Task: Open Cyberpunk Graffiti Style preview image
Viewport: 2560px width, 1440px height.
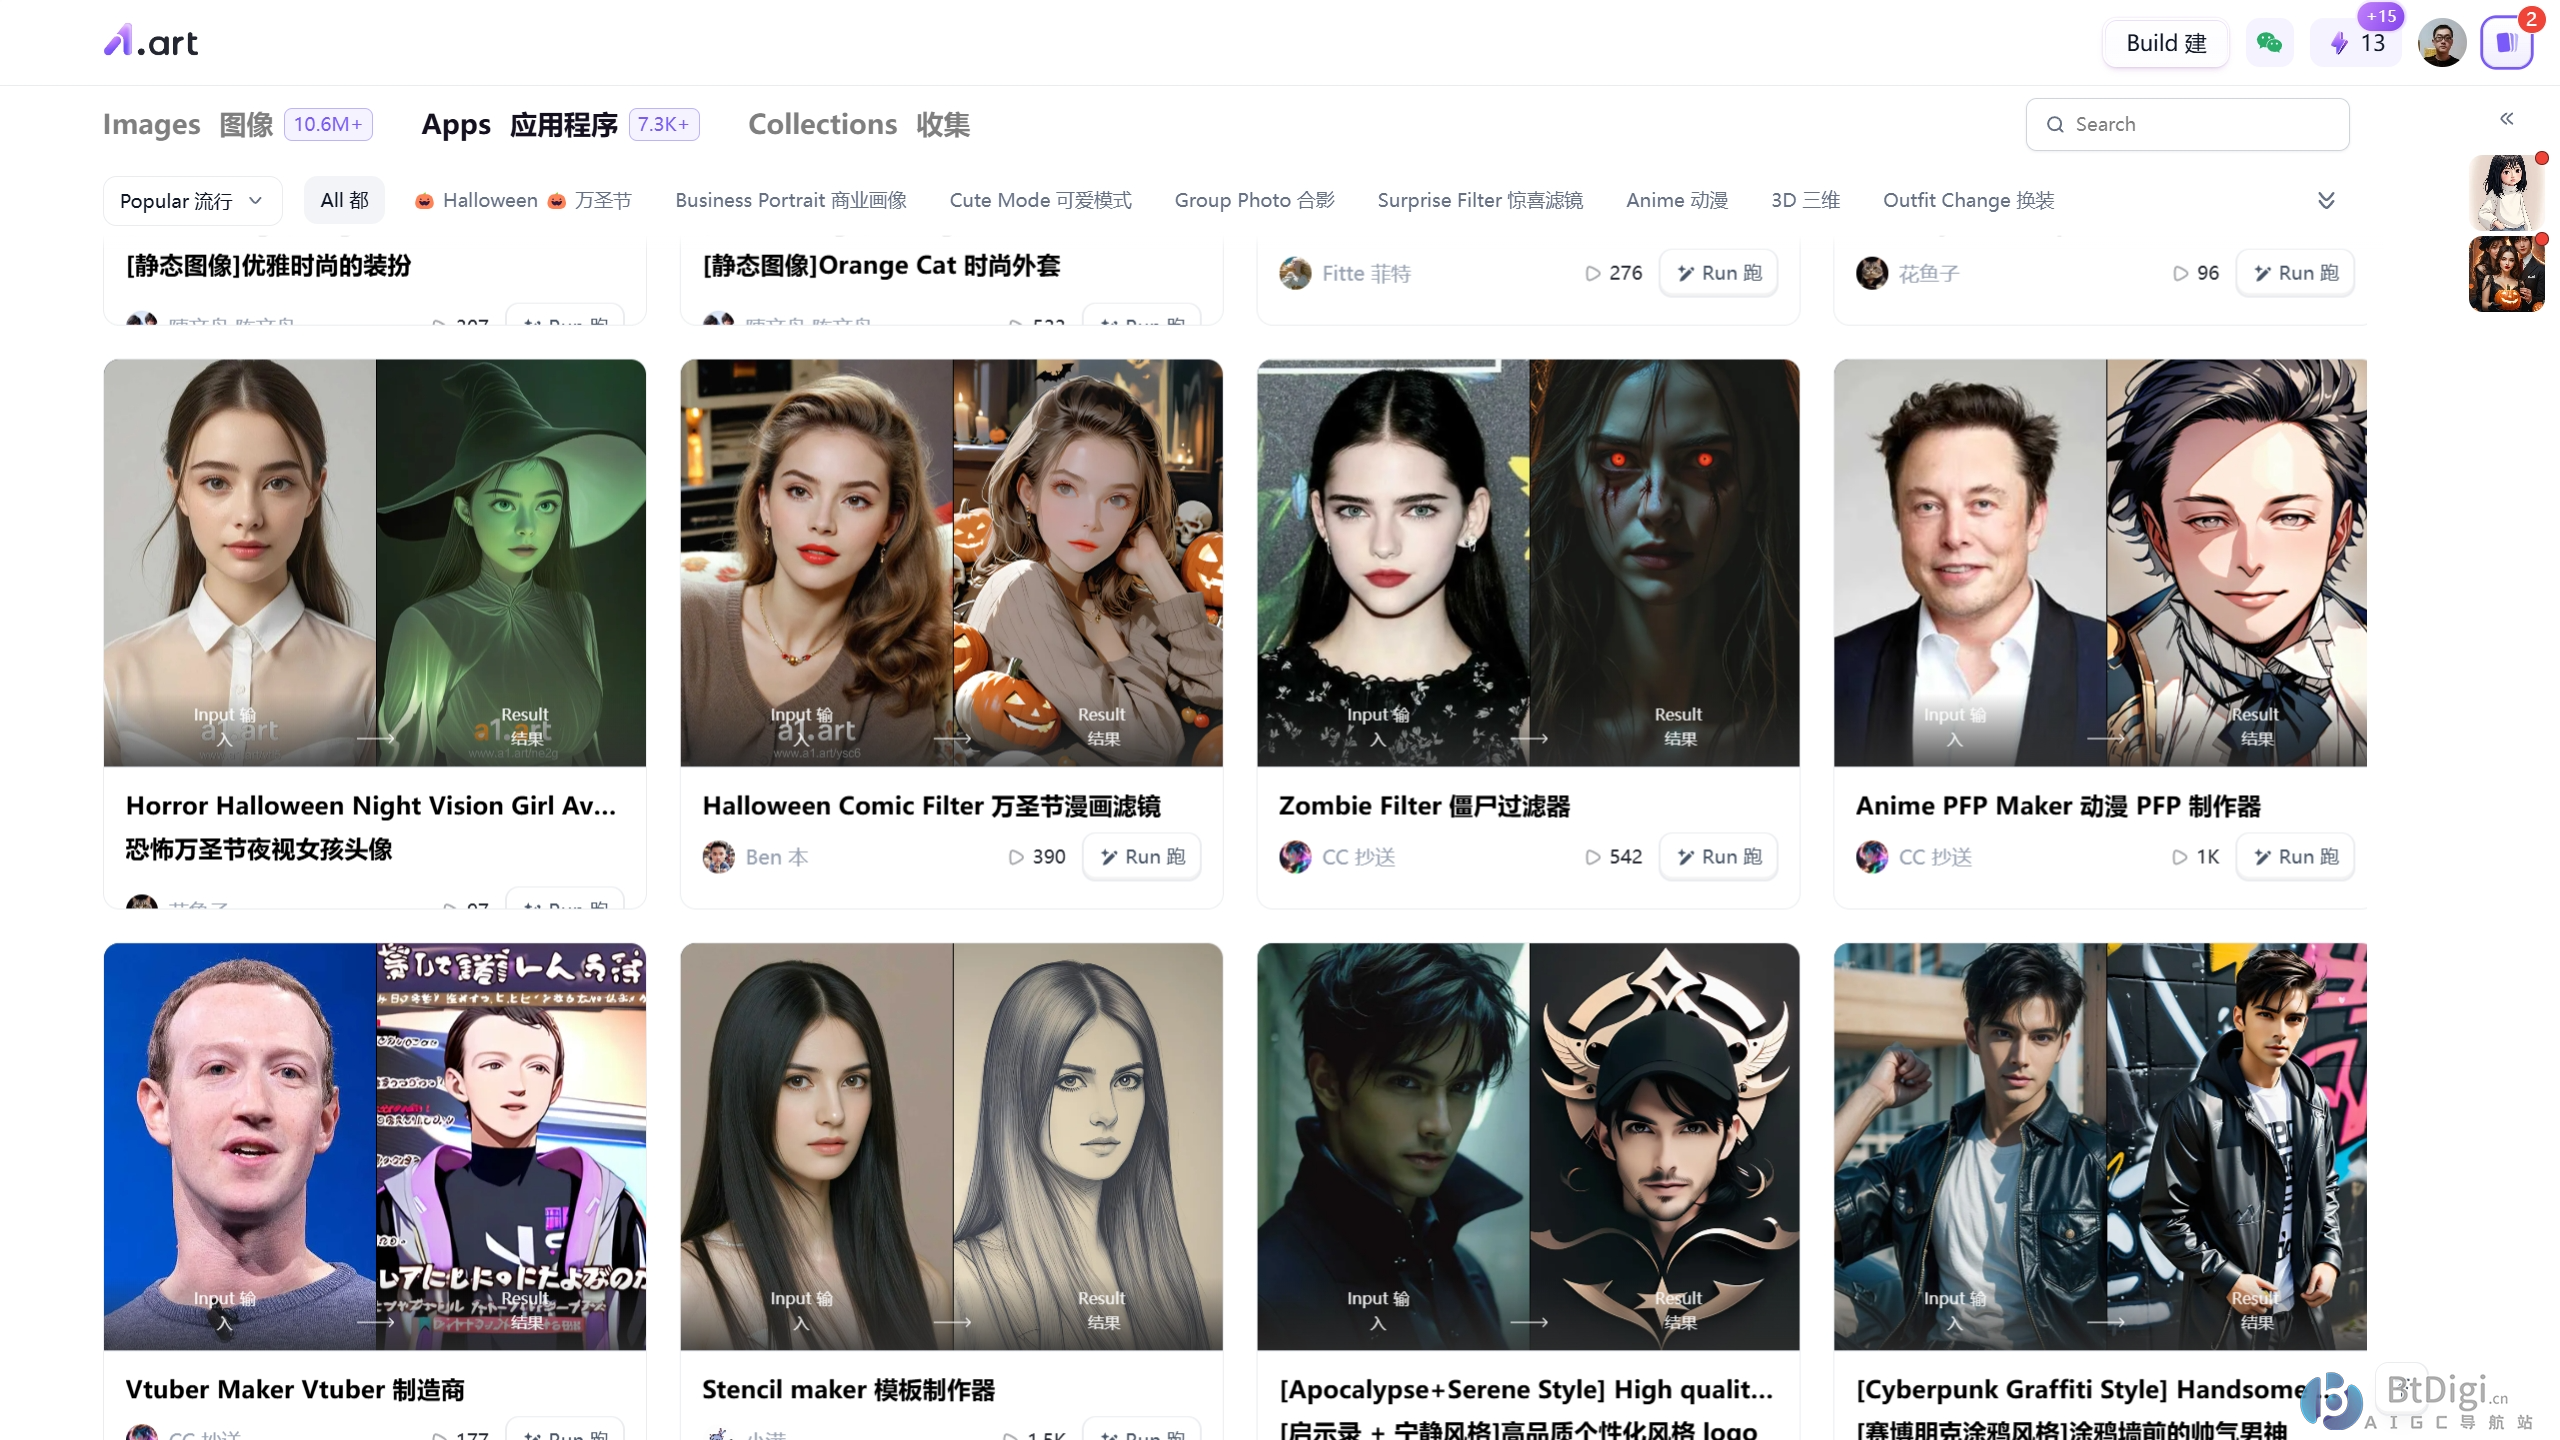Action: coord(2100,1147)
